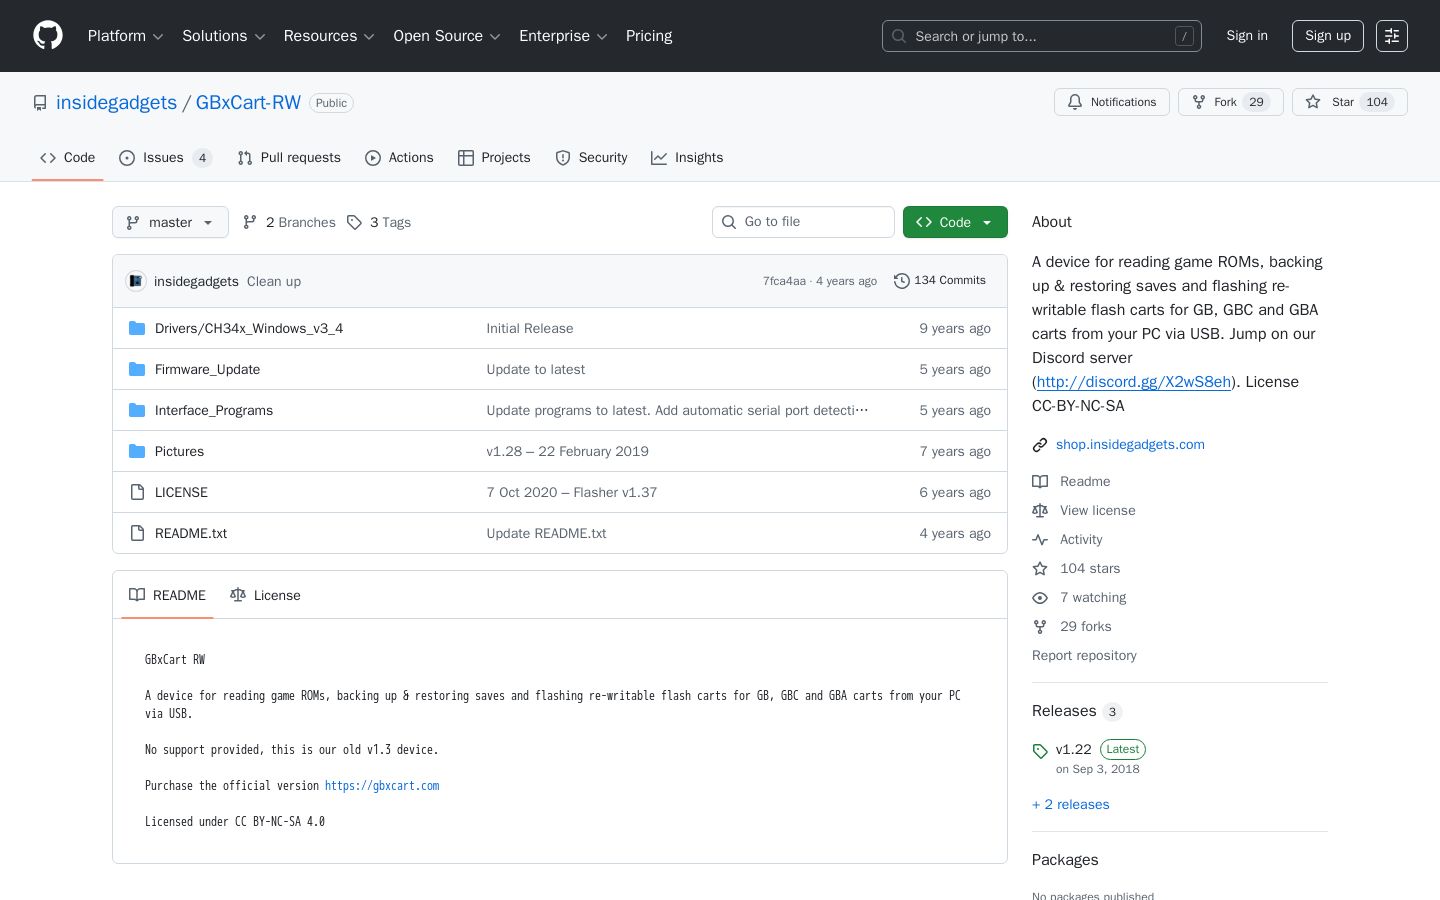
Task: Expand the Open Source menu
Action: (x=447, y=36)
